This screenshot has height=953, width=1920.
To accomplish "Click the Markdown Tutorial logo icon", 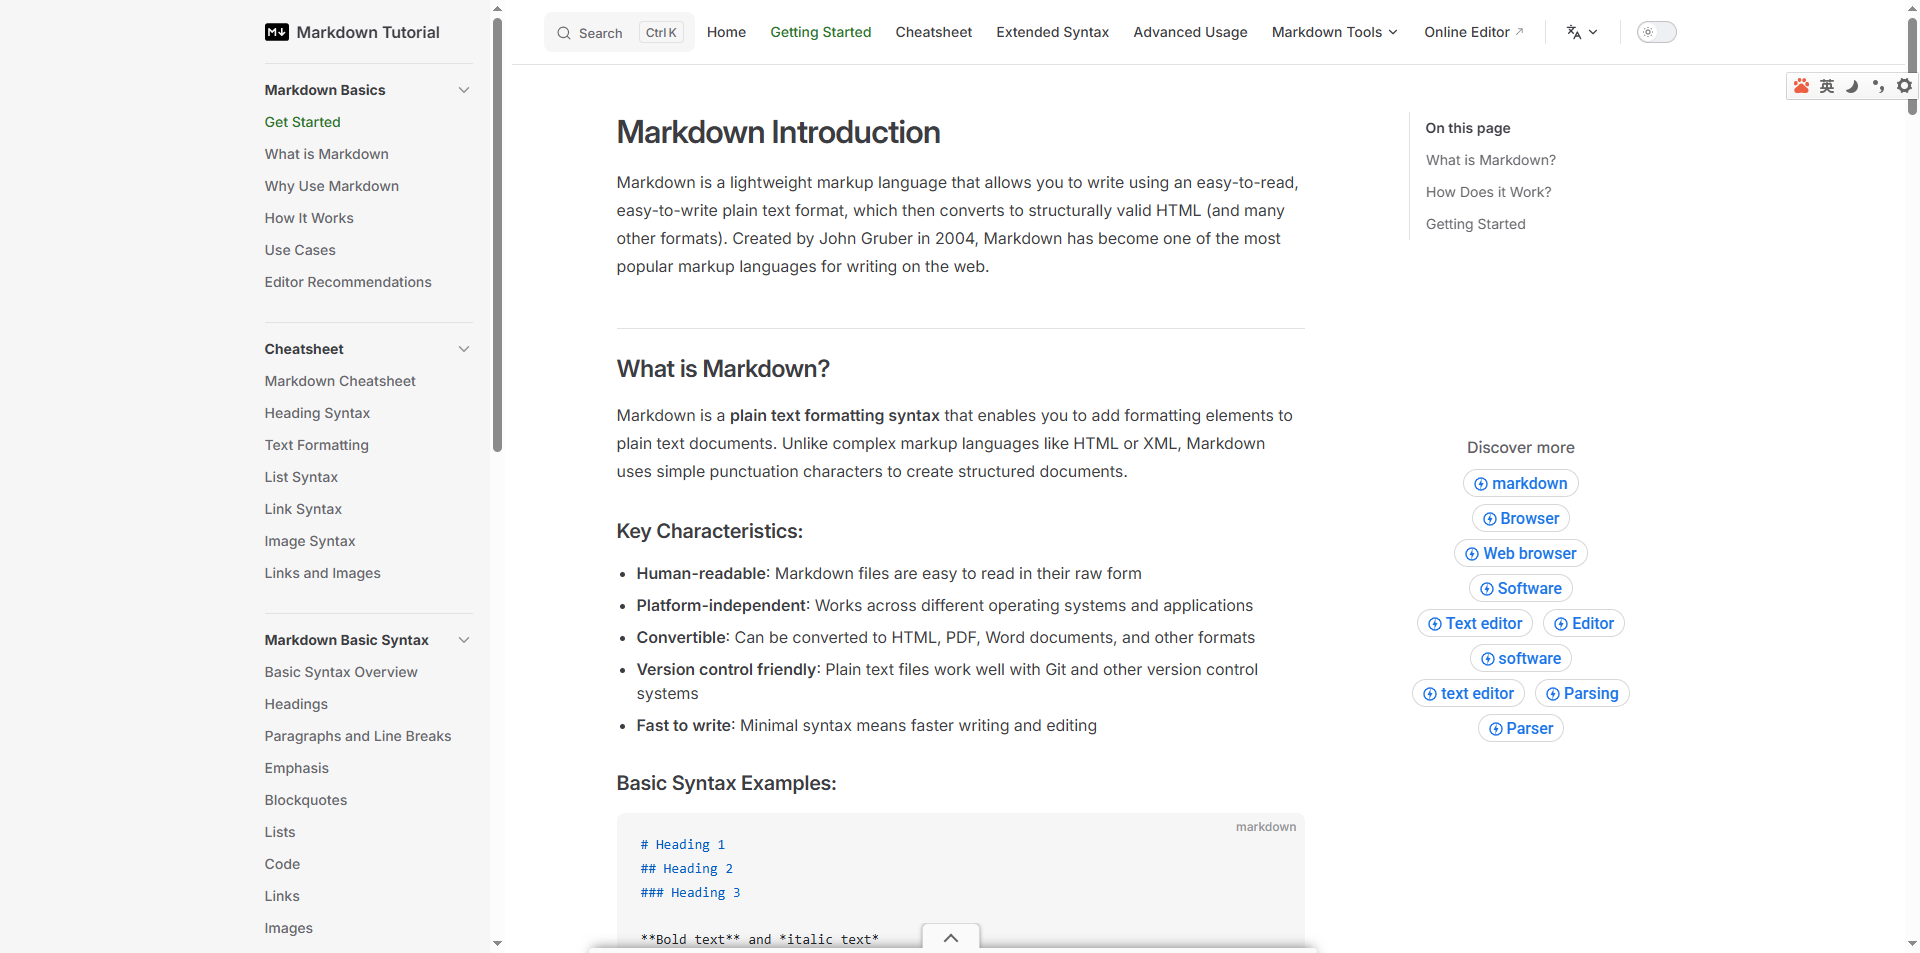I will tap(276, 32).
